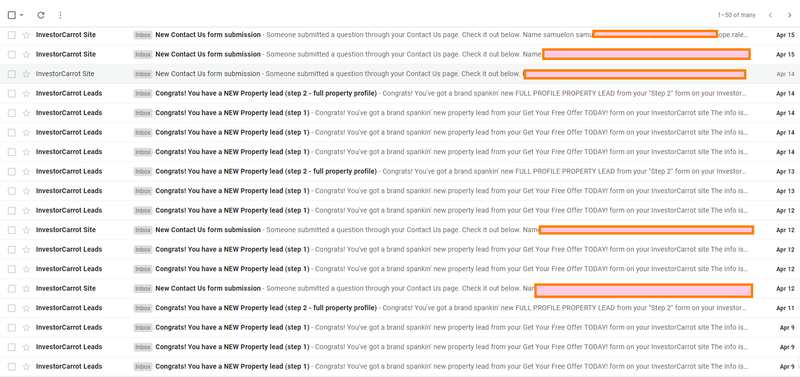Open the Apr 11 step 2 full property profile subject
The height and width of the screenshot is (377, 800).
[x=266, y=308]
